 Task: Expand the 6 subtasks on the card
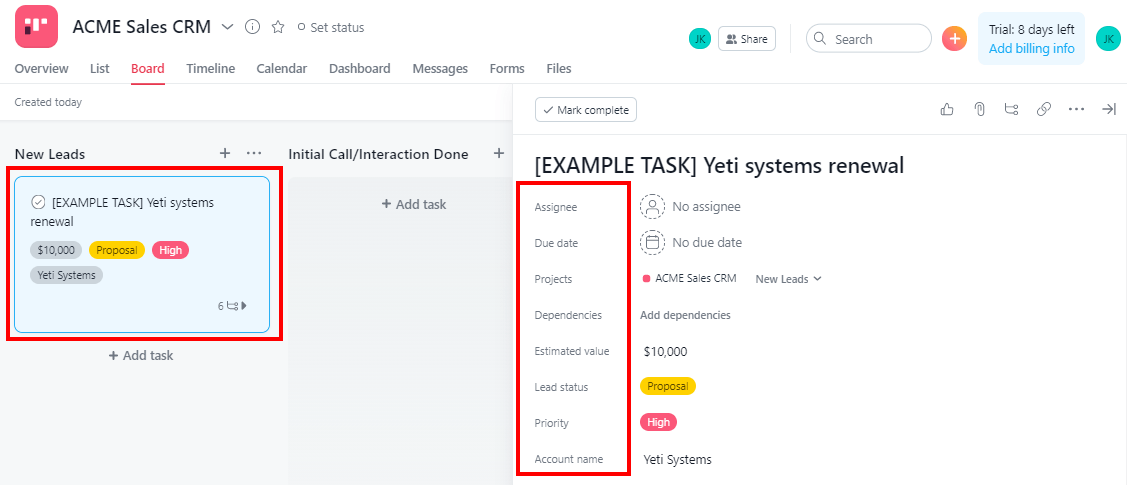point(233,305)
